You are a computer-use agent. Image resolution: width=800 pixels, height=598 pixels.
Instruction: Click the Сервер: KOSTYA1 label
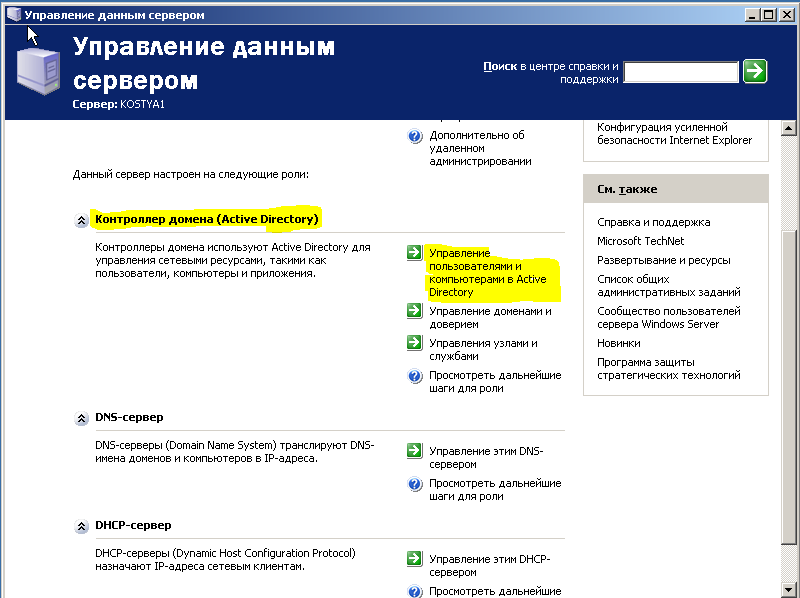(x=118, y=104)
